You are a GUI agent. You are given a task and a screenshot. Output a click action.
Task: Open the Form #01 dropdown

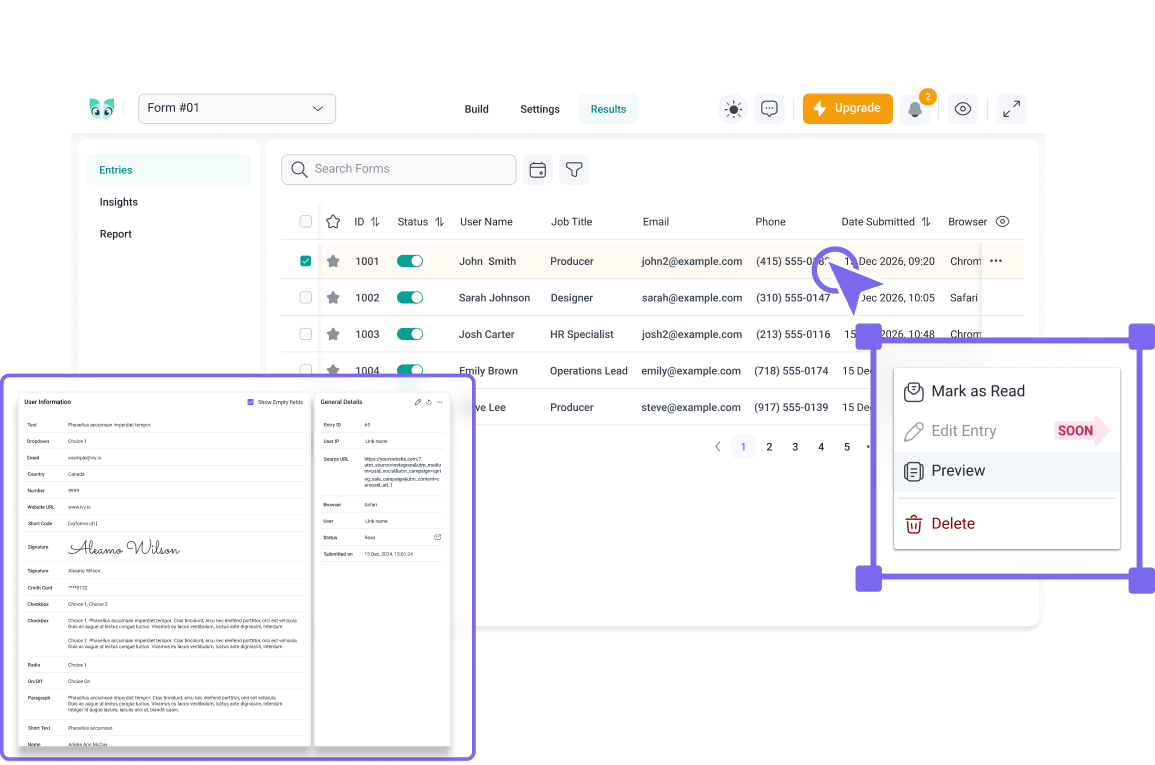237,108
